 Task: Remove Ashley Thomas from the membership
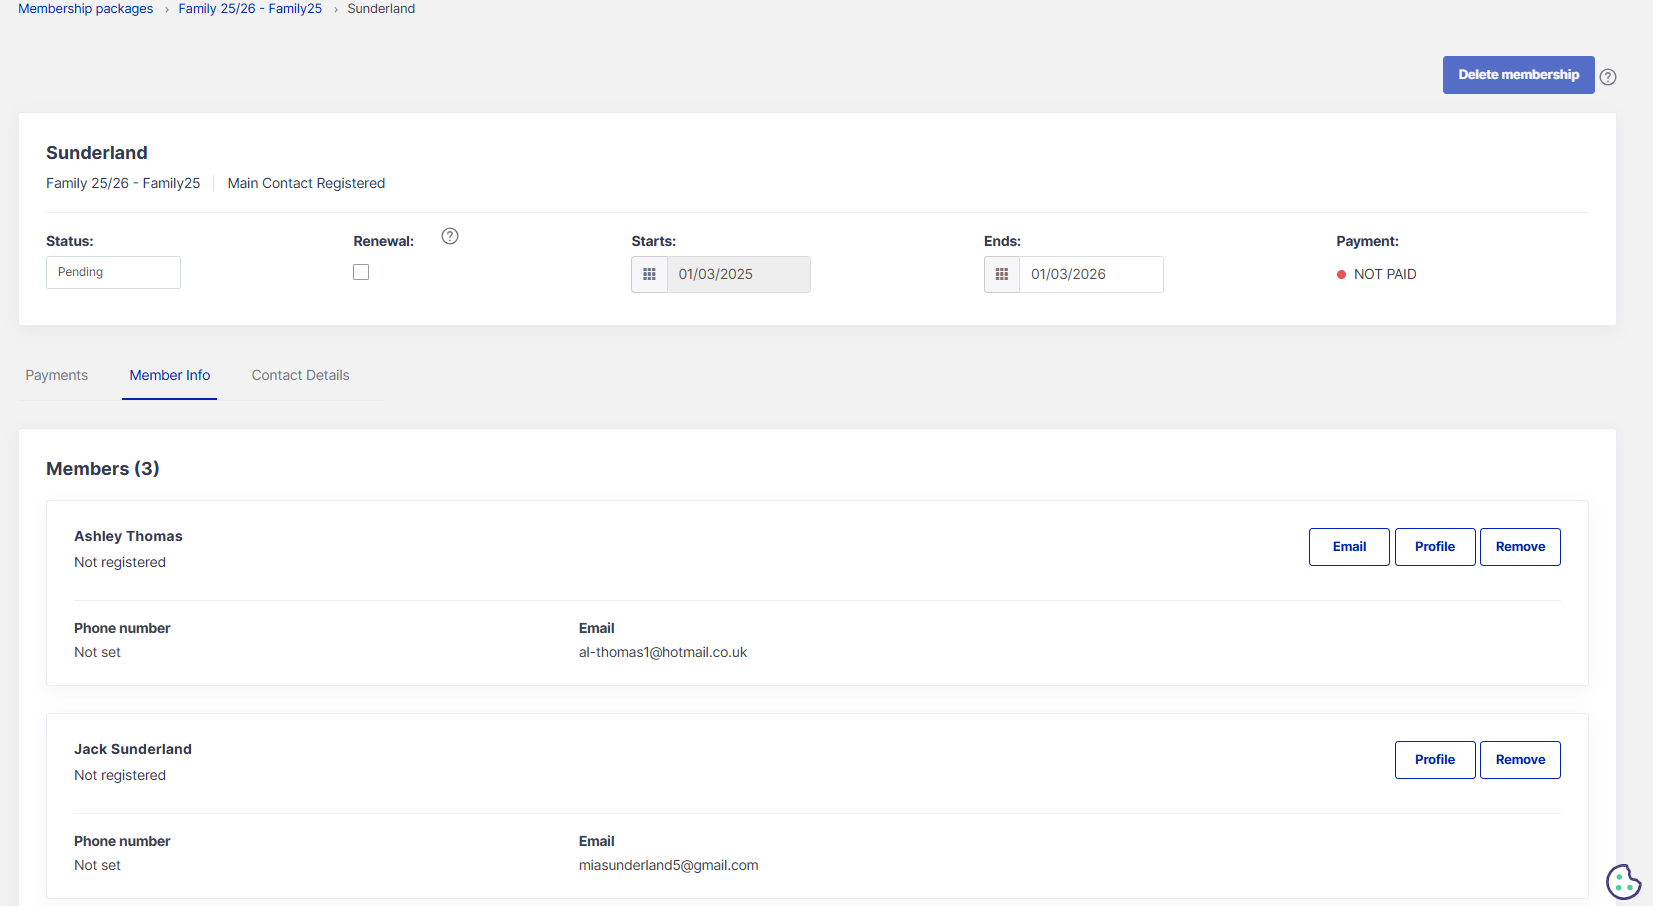pos(1519,547)
